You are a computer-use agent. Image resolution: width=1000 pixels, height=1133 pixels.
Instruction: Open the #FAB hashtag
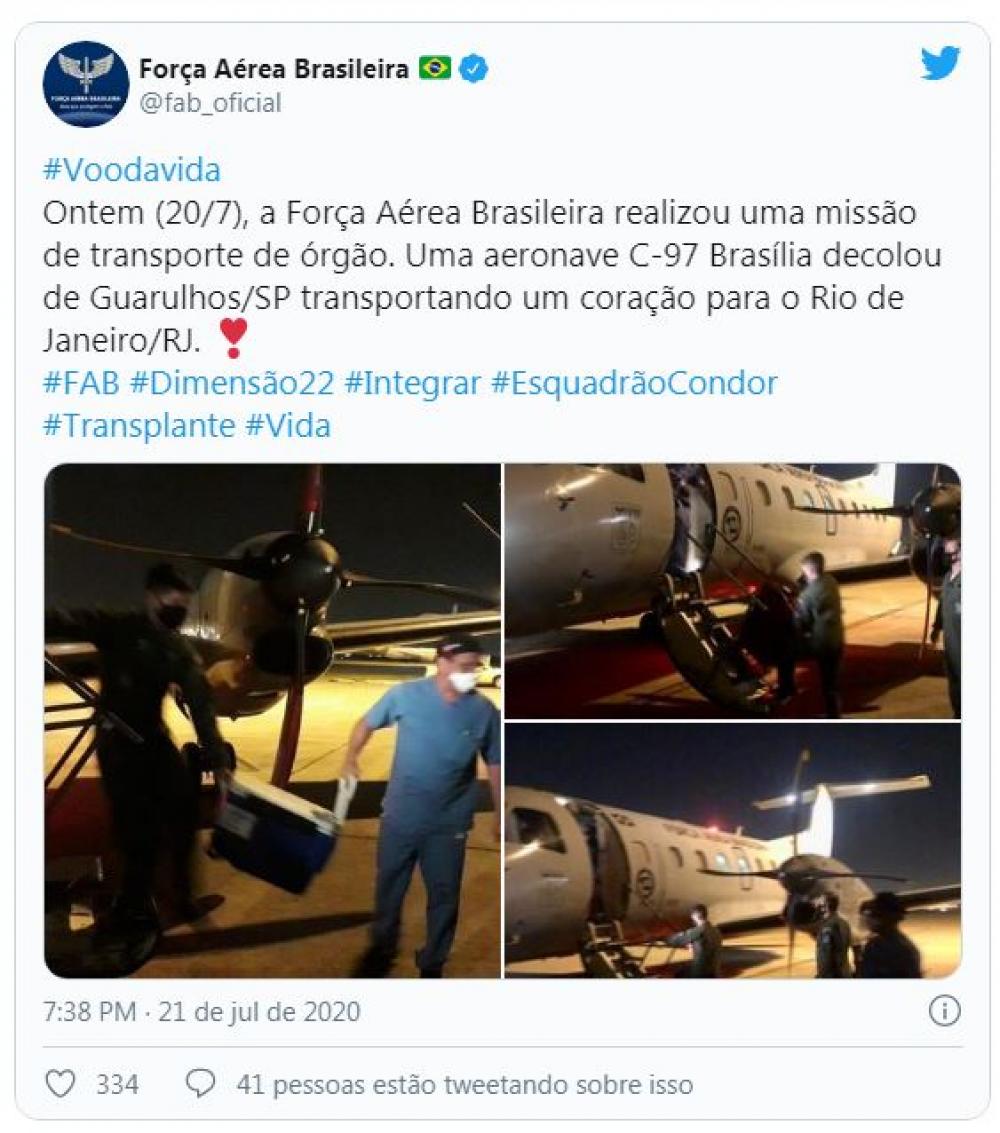81,383
